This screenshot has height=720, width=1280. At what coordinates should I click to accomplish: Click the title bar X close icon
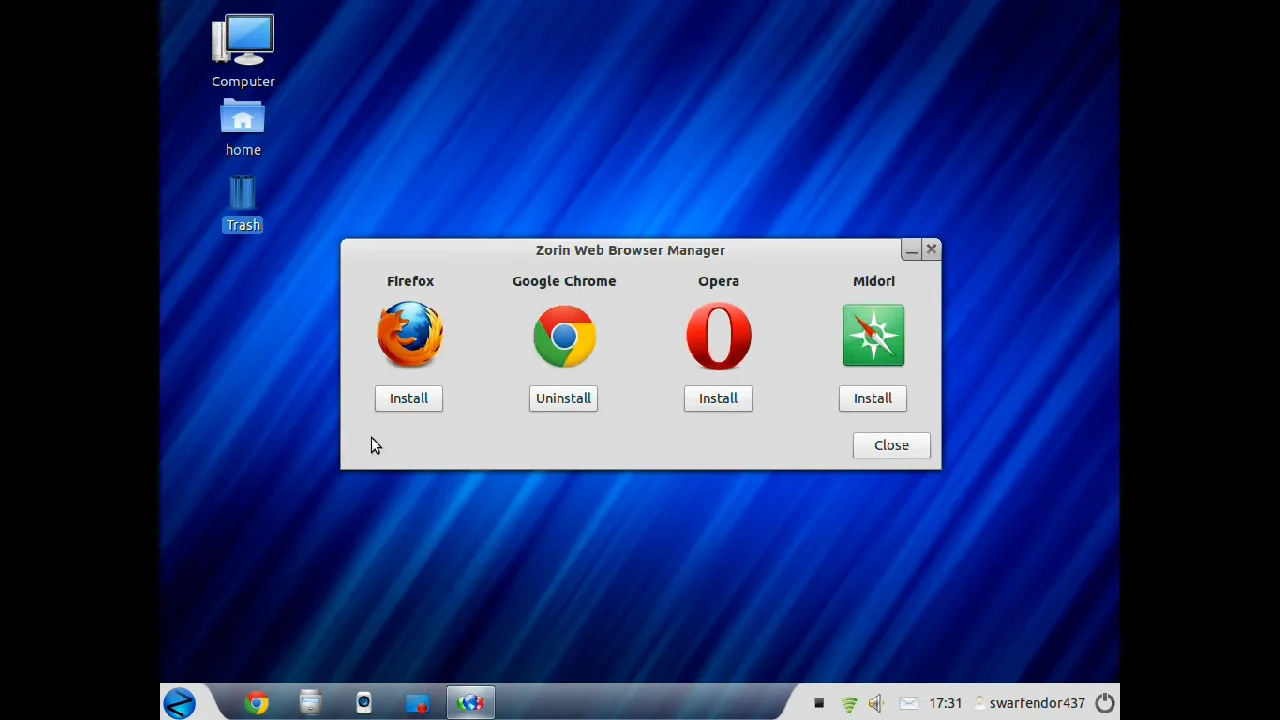pyautogui.click(x=931, y=249)
